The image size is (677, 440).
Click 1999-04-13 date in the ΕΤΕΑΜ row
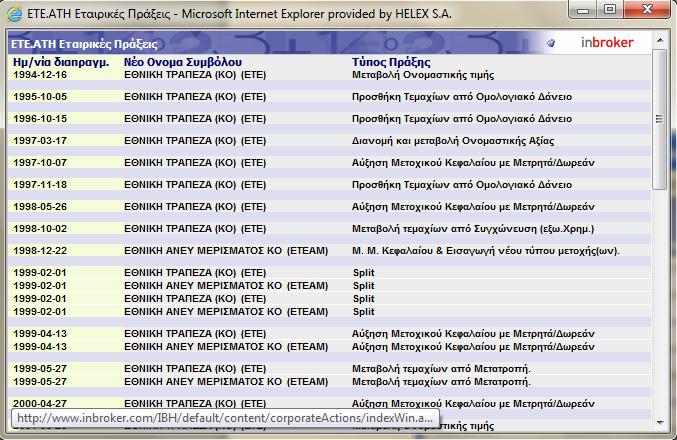[40, 347]
